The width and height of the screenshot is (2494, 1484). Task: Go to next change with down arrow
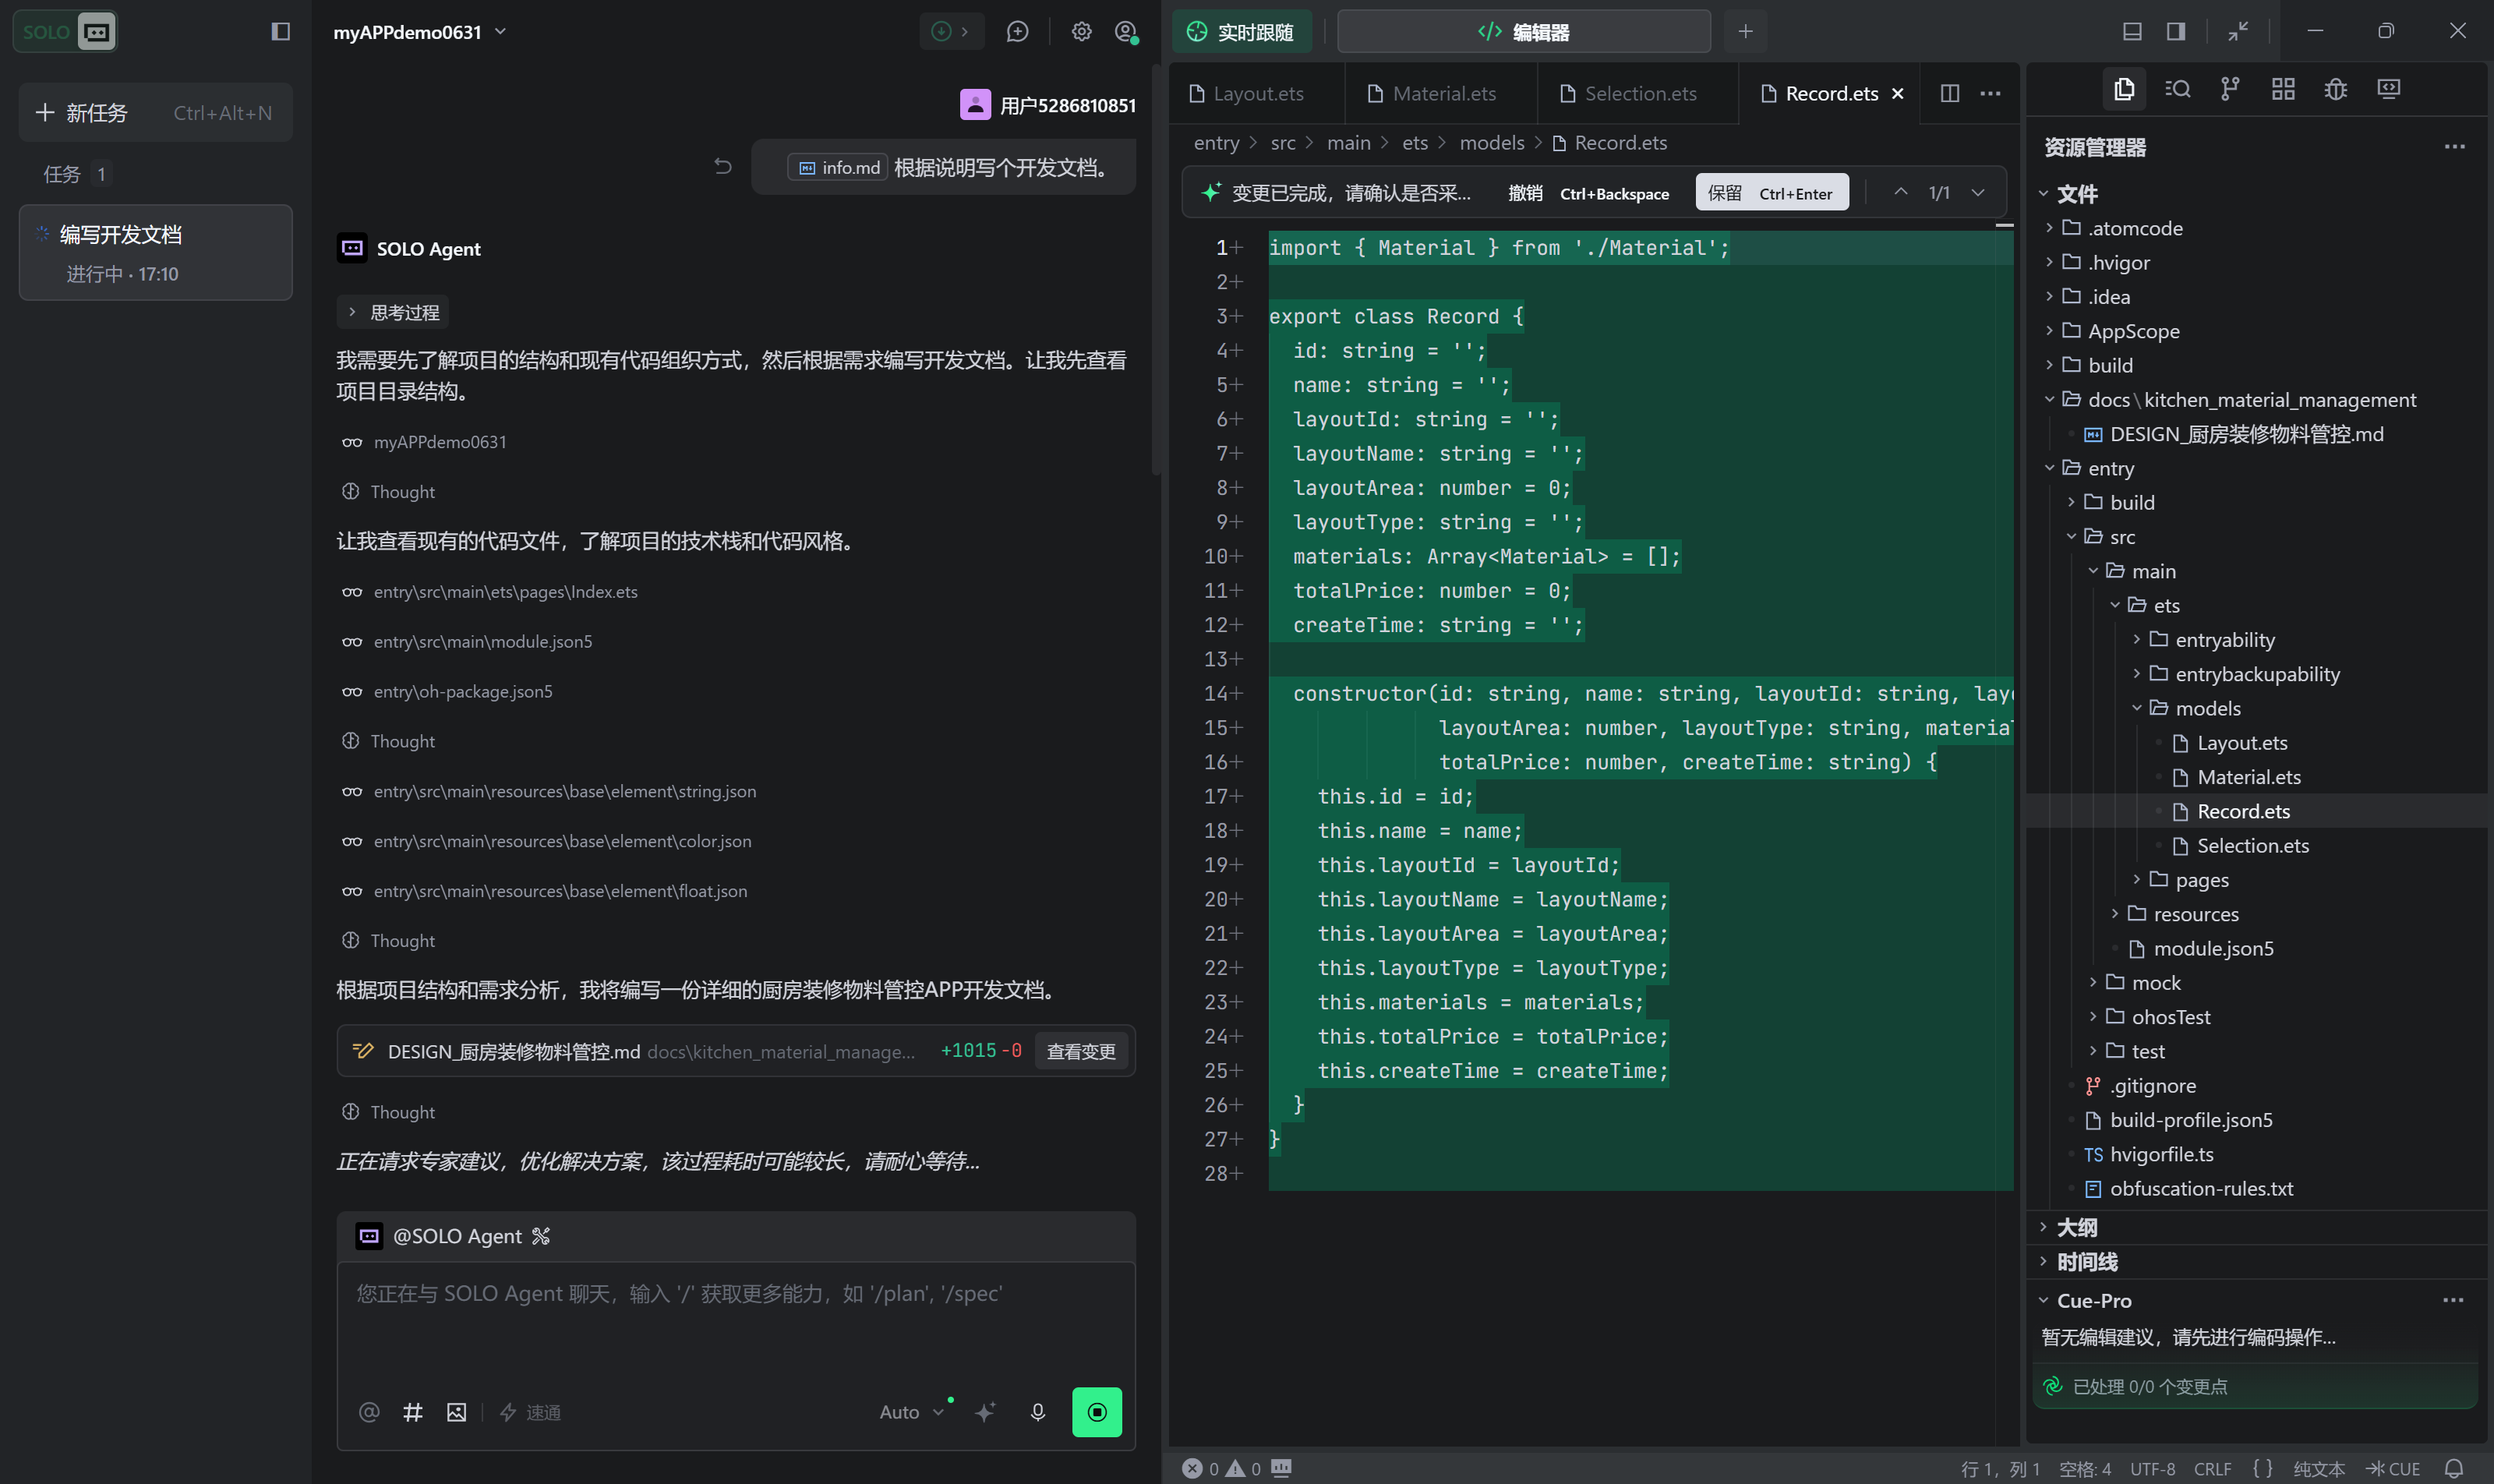pos(1978,192)
